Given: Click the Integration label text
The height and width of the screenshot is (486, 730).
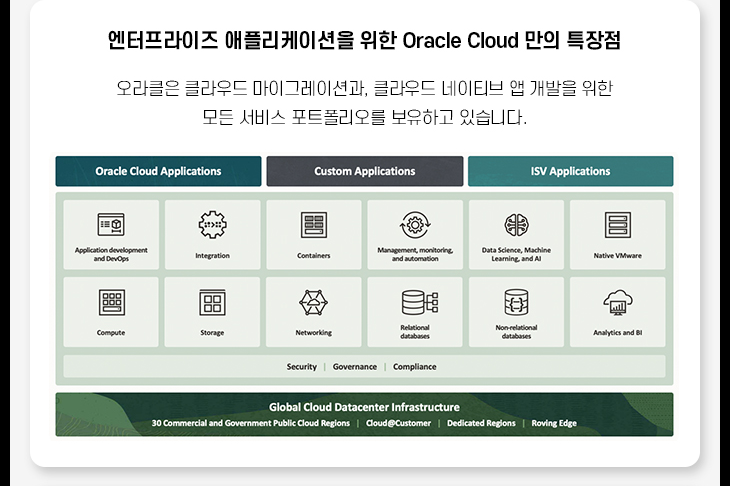Looking at the screenshot, I should pyautogui.click(x=212, y=256).
